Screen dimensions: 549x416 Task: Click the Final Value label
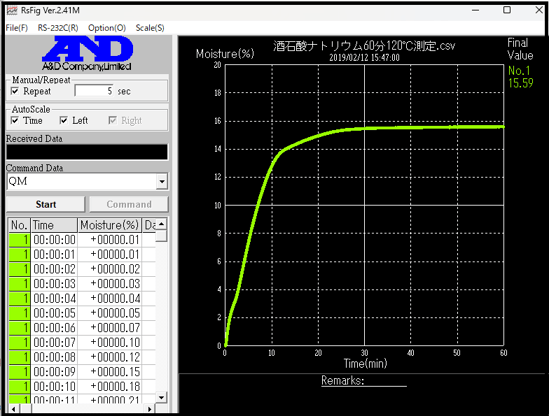[x=520, y=49]
